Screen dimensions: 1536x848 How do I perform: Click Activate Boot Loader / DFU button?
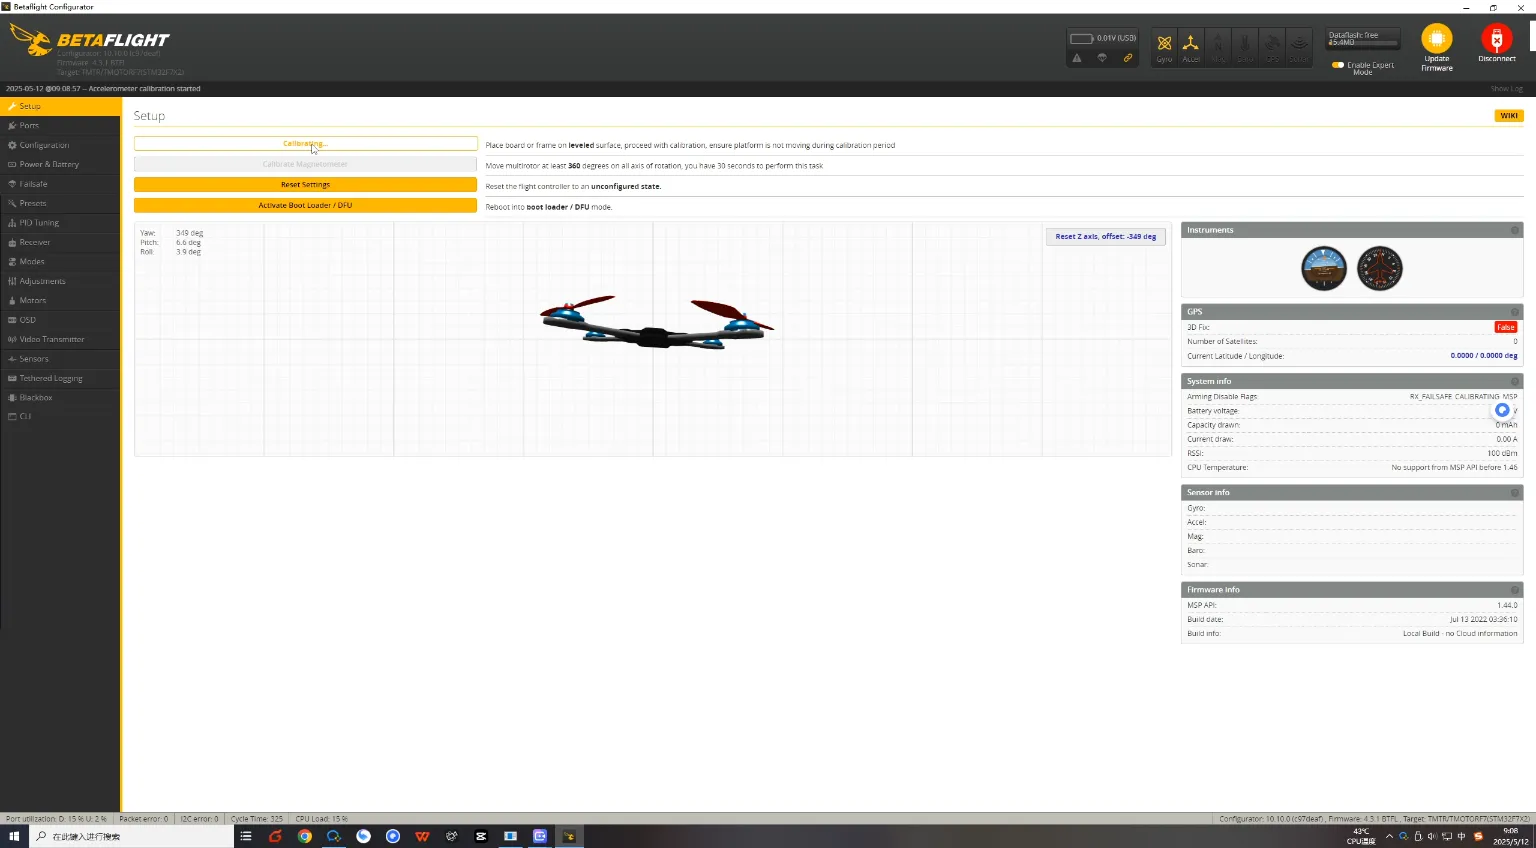[x=305, y=205]
